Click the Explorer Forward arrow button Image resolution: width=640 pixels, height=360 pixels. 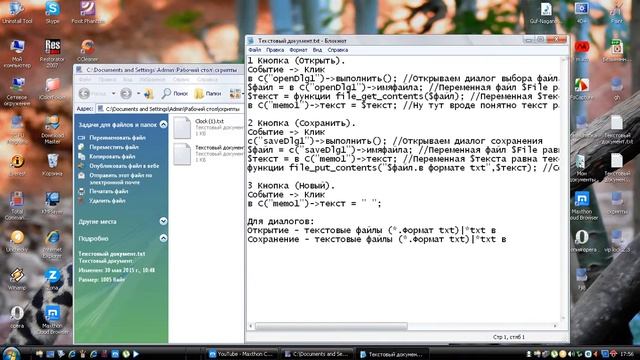click(x=126, y=93)
